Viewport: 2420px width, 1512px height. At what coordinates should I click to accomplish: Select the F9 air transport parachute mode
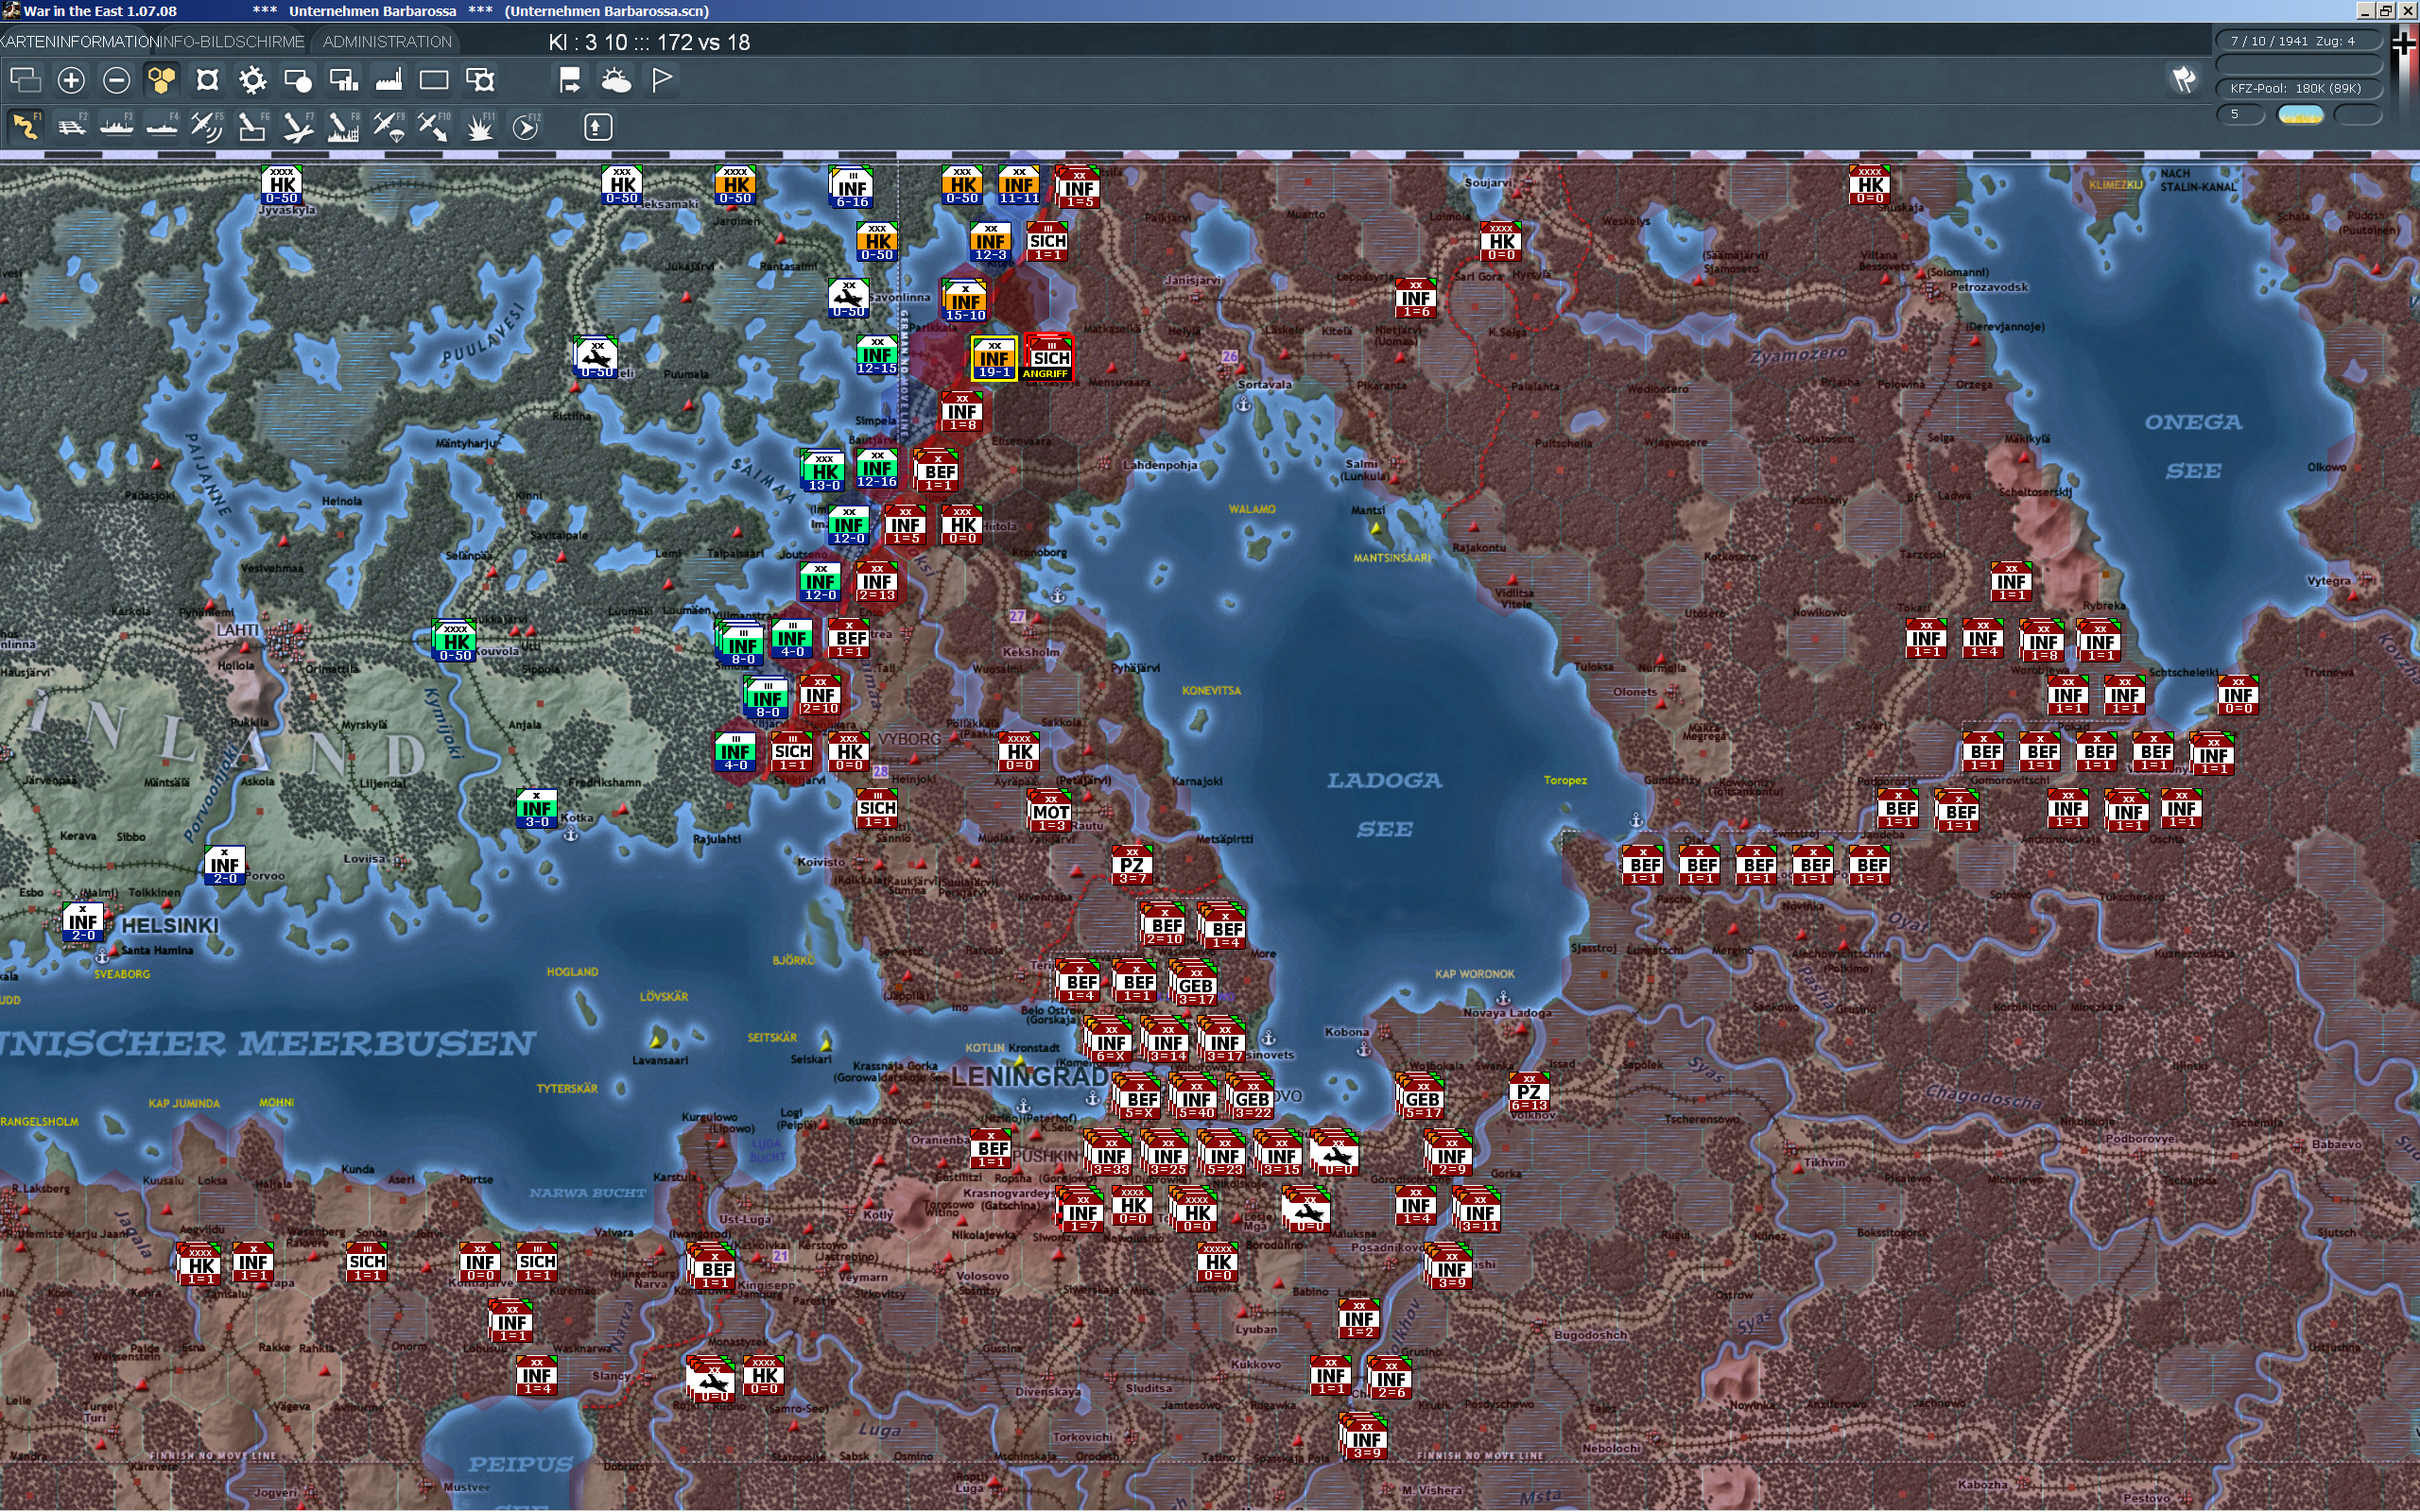[x=388, y=127]
